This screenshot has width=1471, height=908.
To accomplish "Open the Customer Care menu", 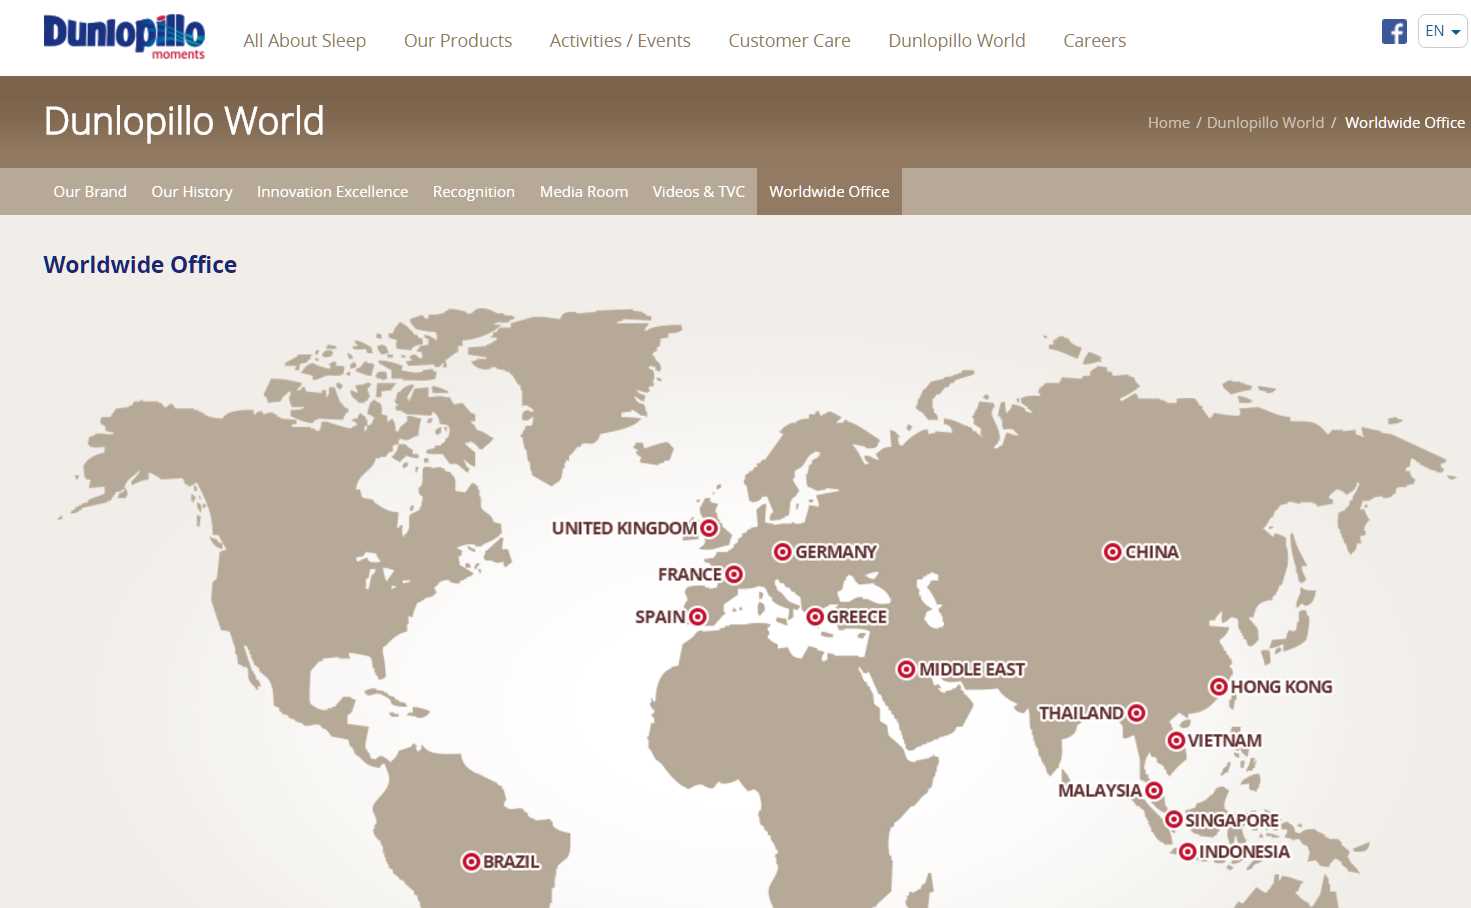I will coord(789,41).
